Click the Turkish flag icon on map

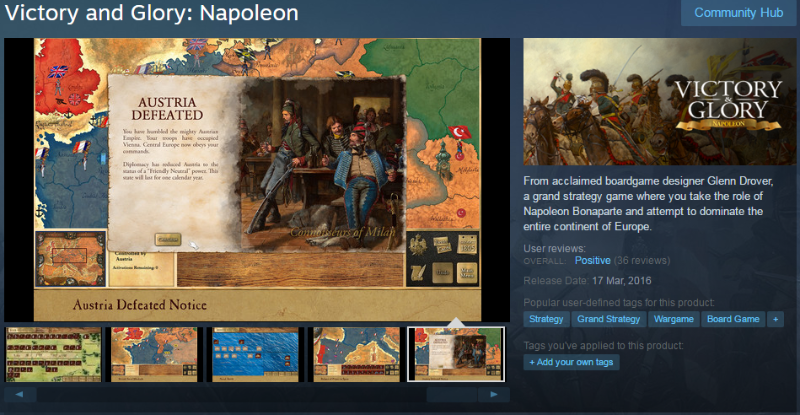tap(460, 132)
